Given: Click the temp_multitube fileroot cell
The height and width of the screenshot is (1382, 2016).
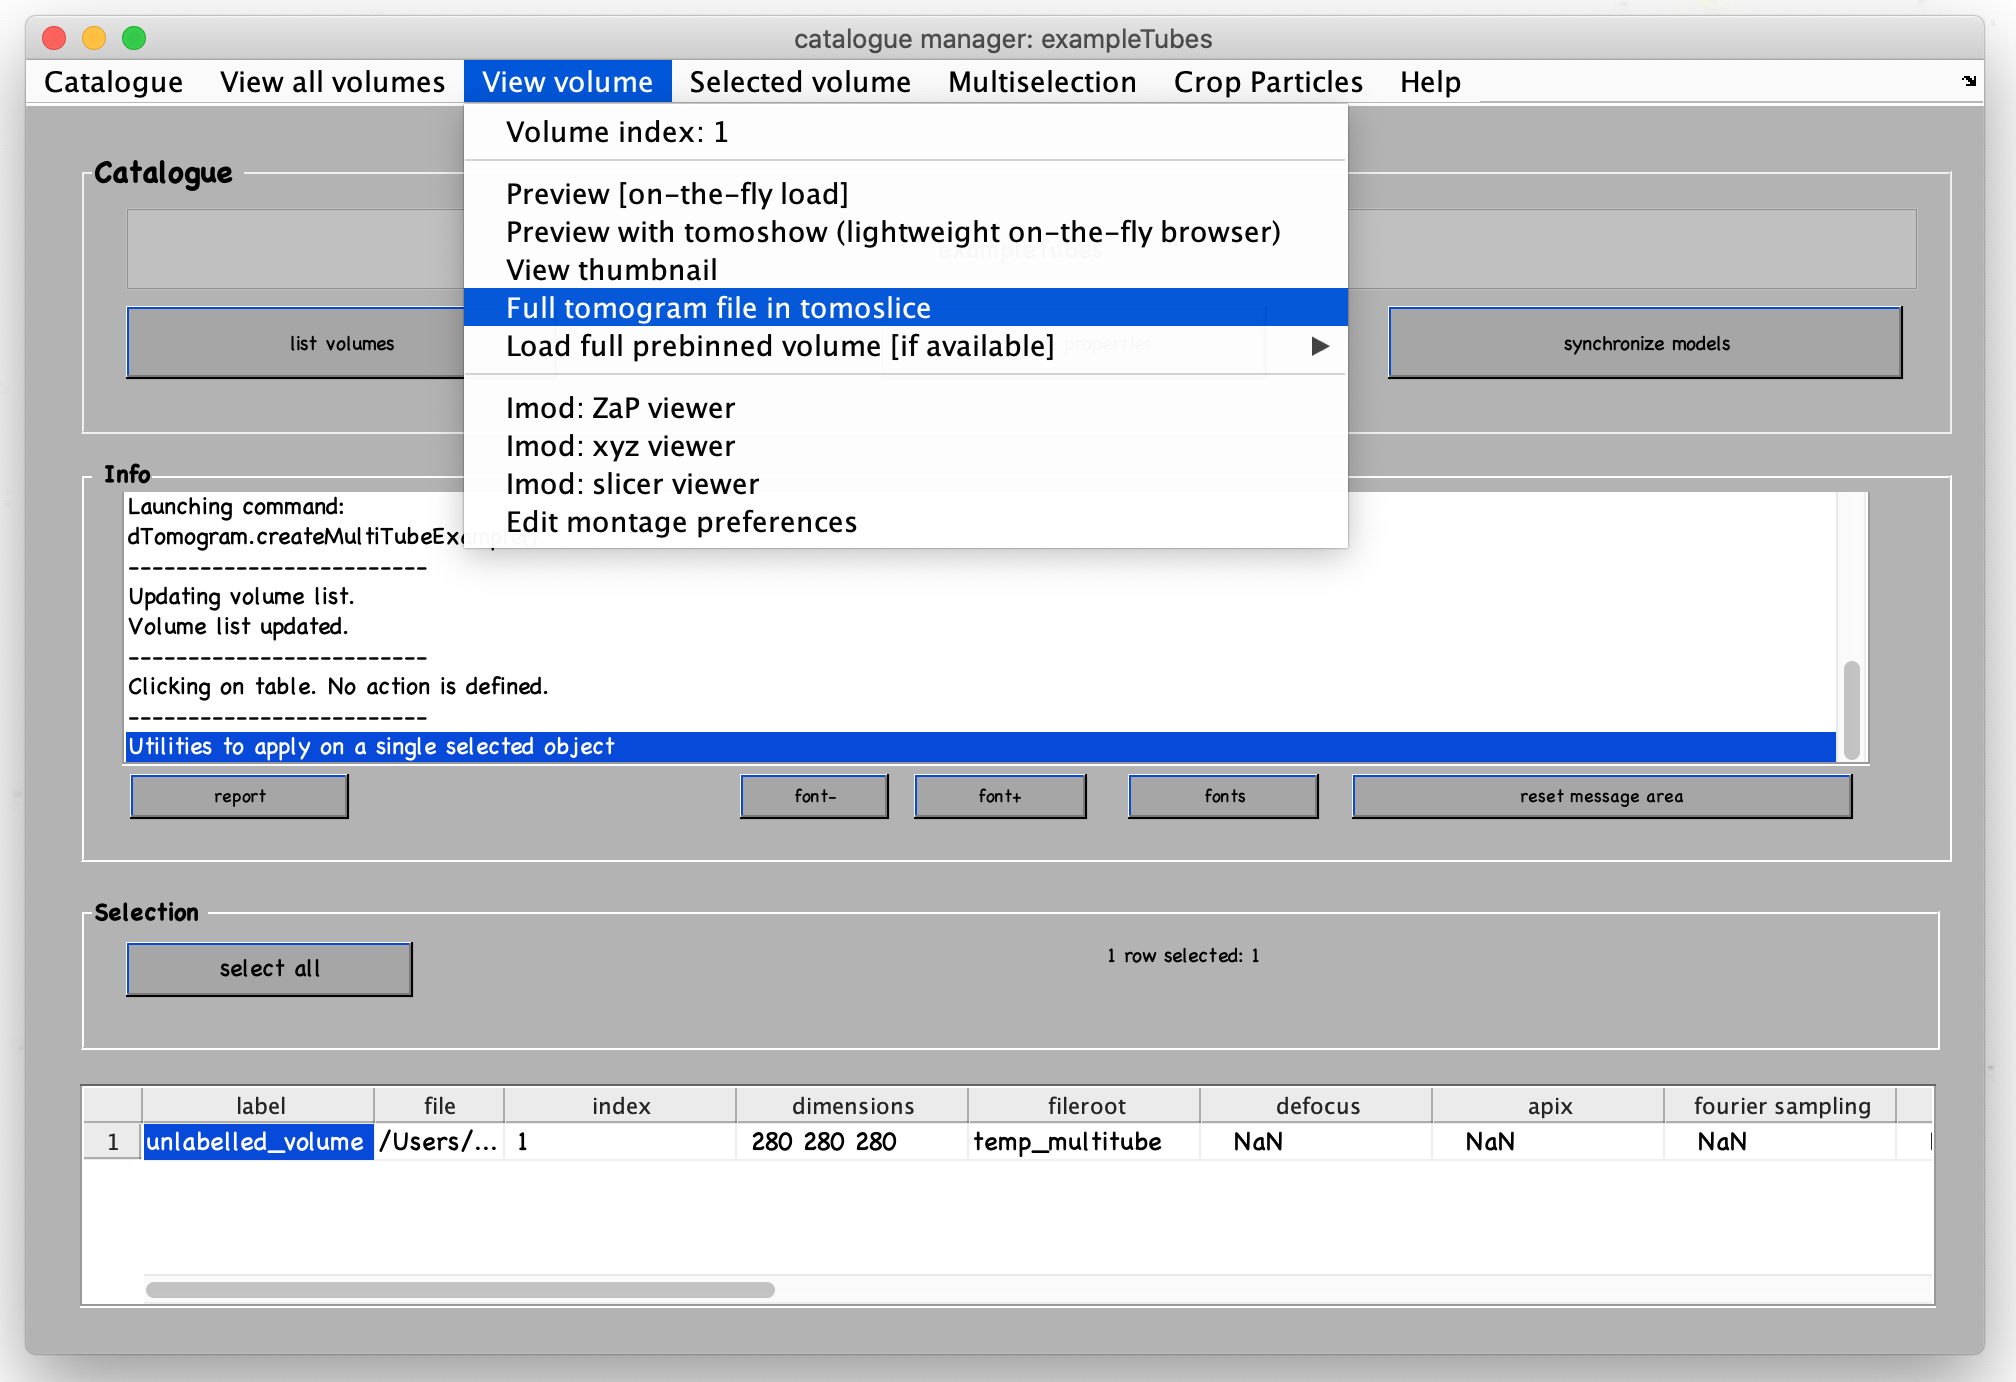Looking at the screenshot, I should pos(1084,1142).
